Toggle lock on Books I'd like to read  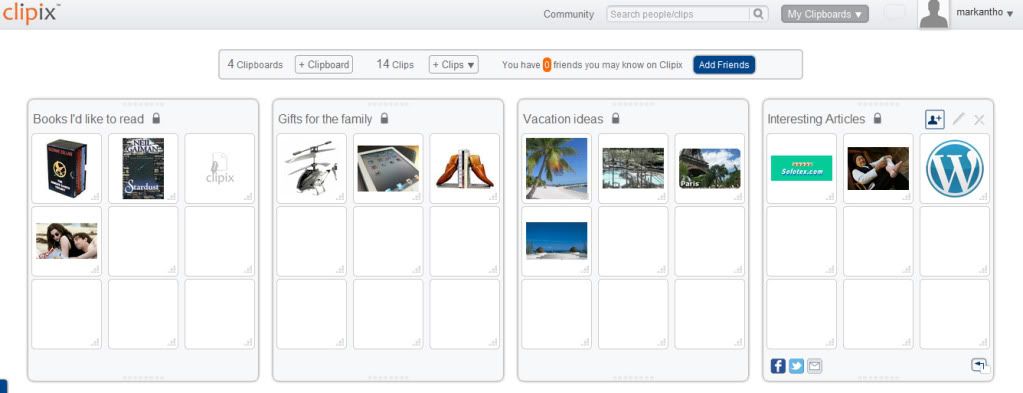156,118
